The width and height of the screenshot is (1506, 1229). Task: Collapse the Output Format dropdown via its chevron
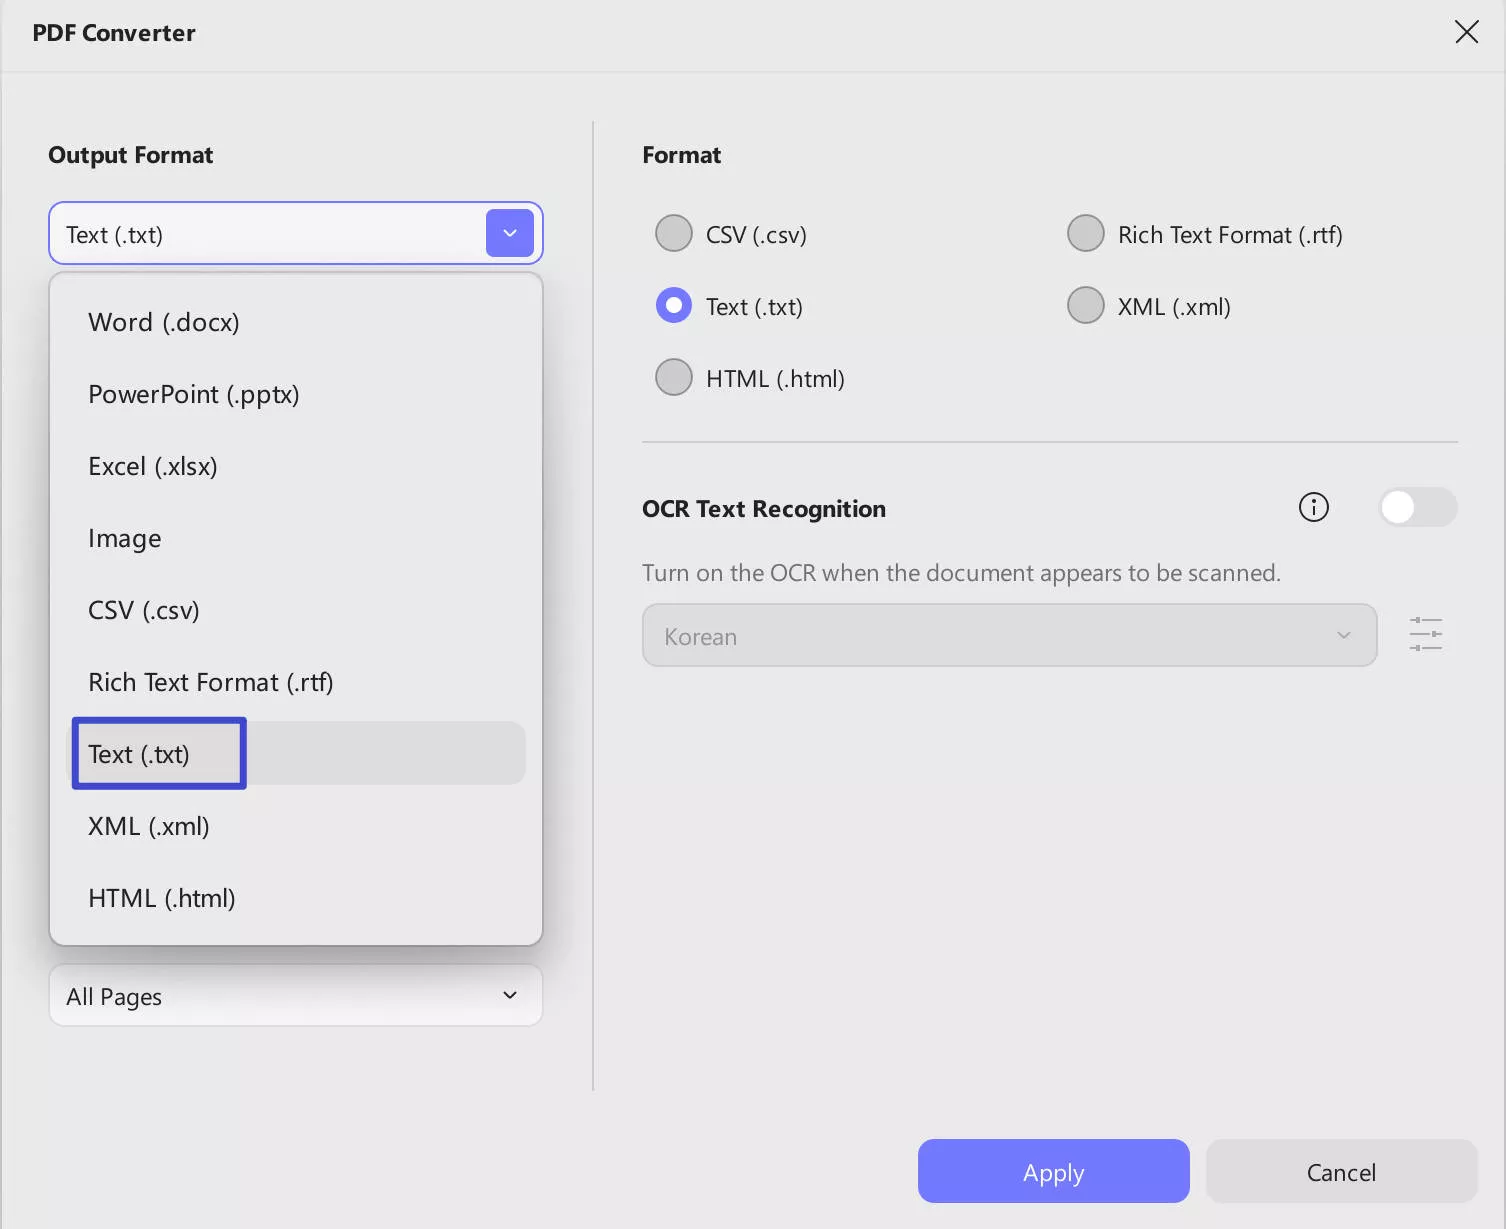coord(510,233)
